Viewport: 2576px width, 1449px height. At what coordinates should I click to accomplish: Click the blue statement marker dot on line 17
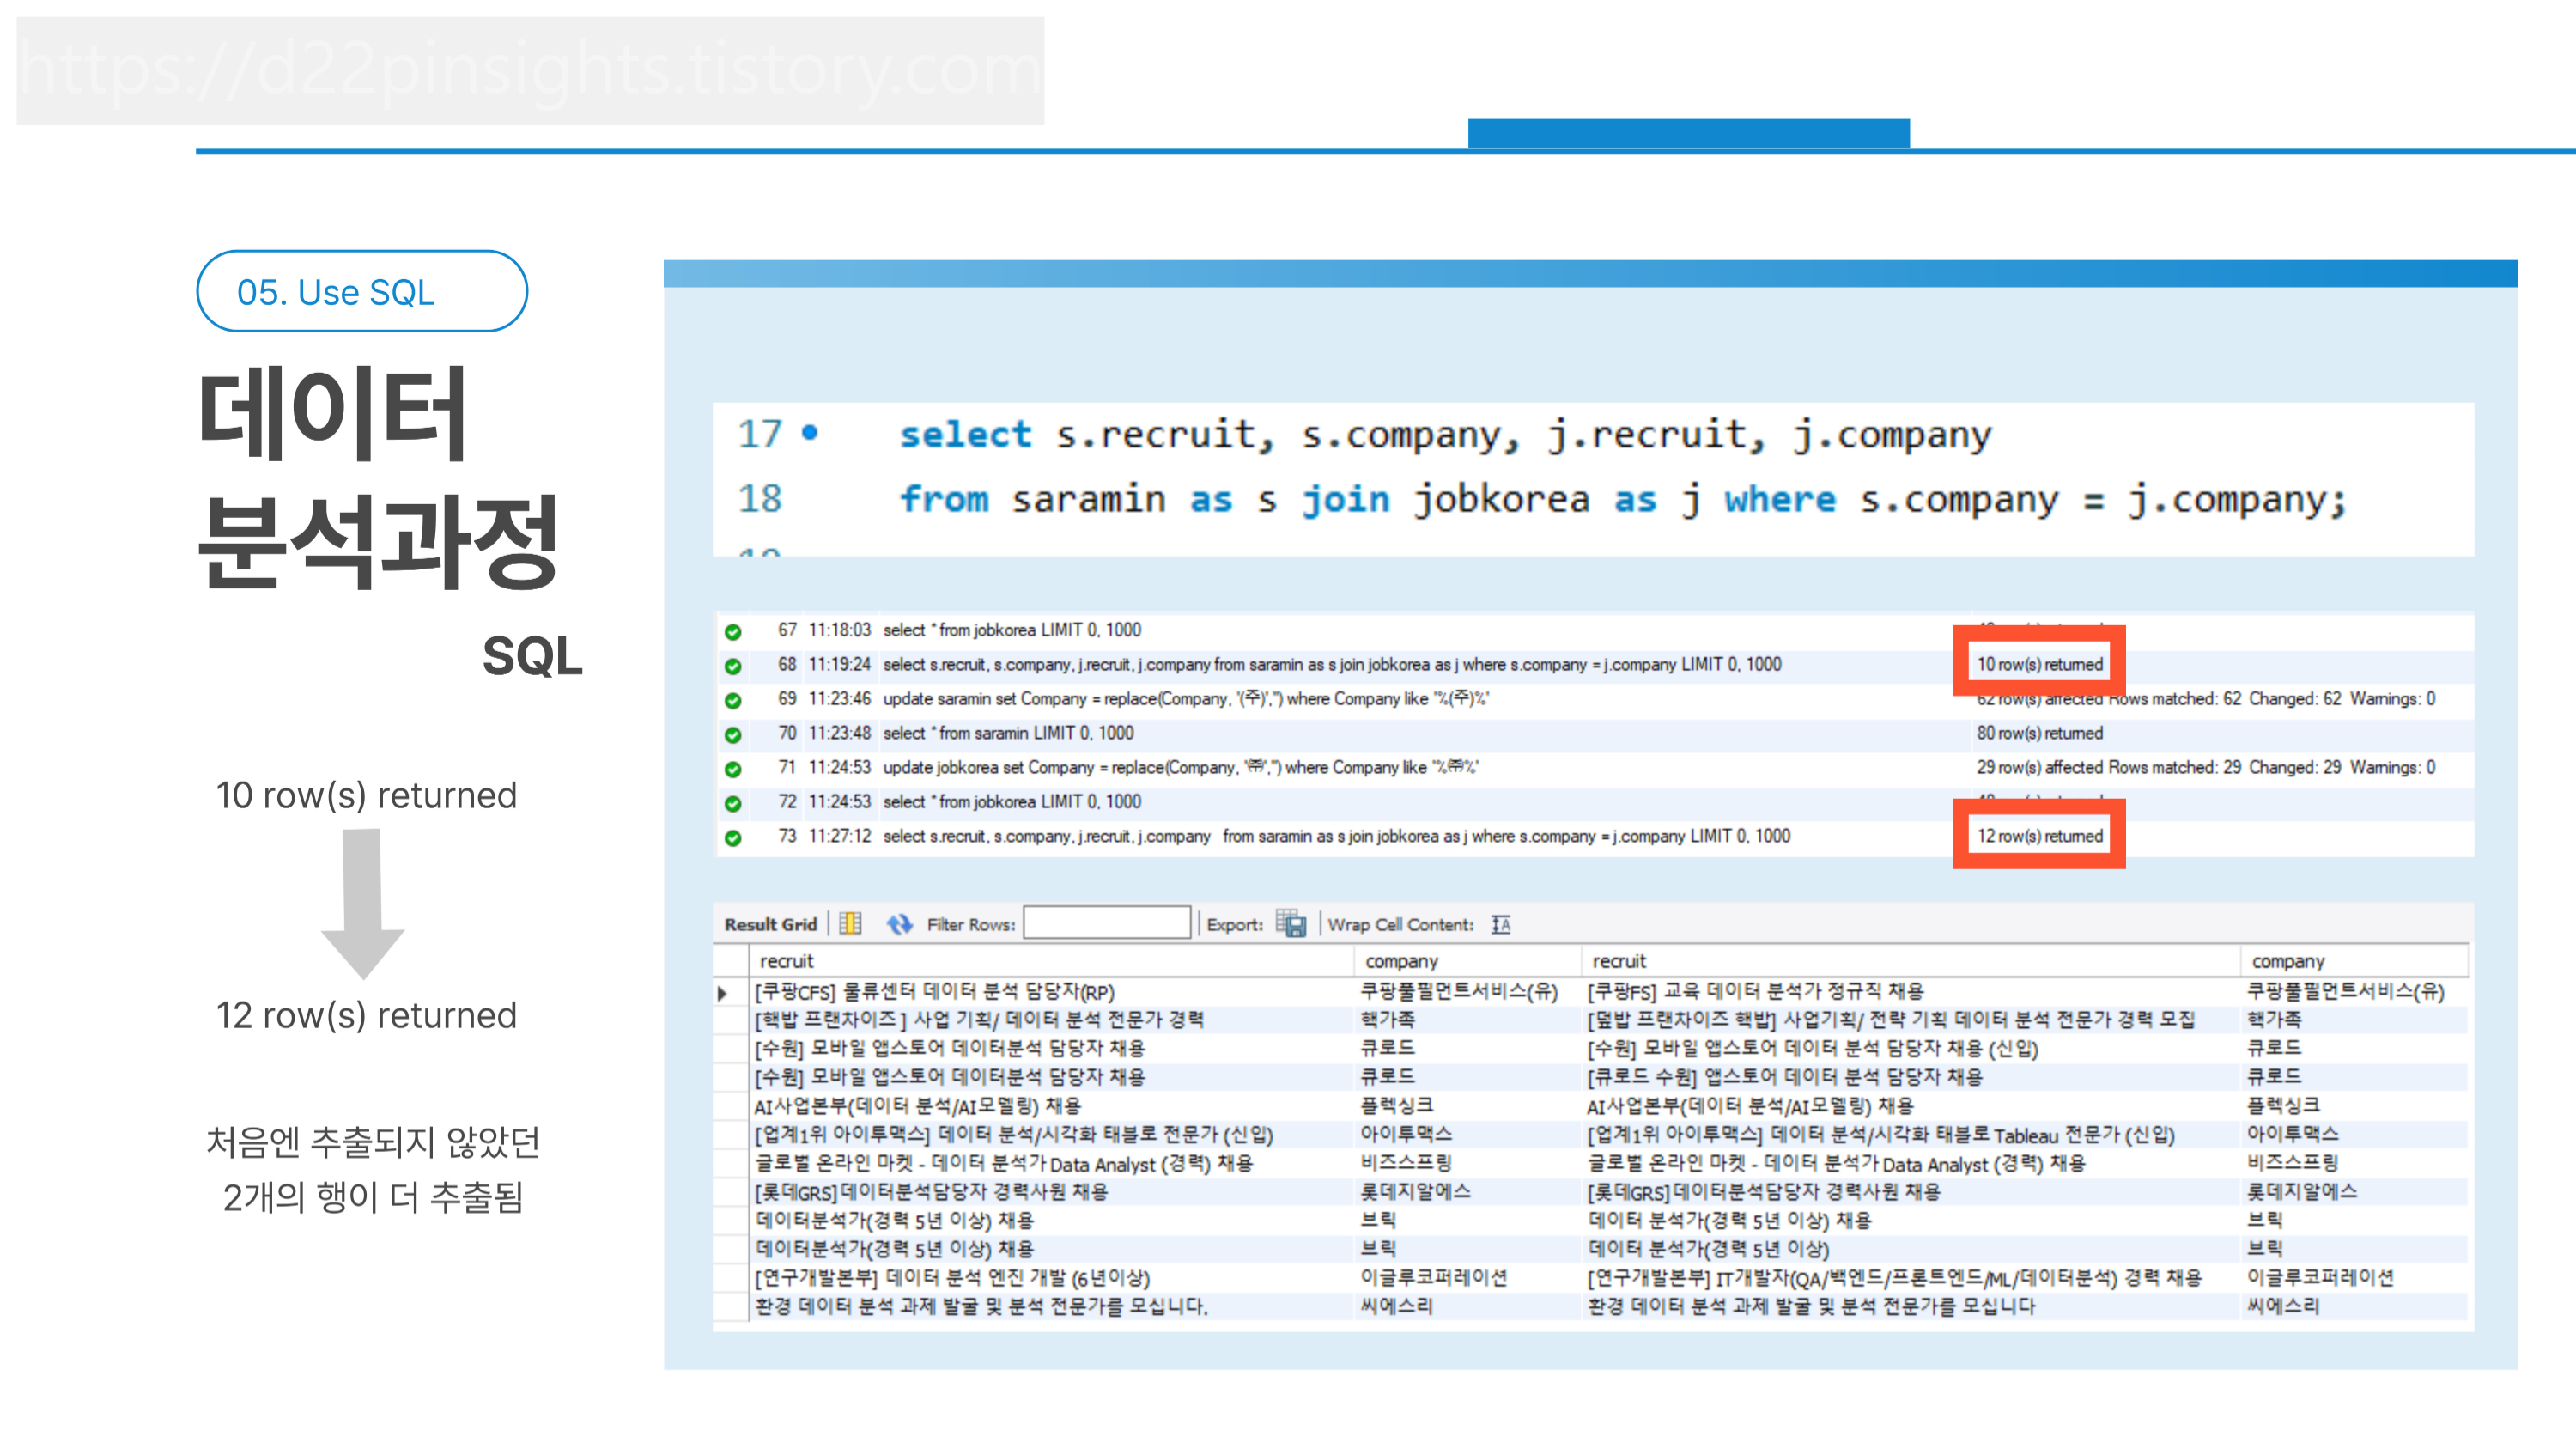(x=810, y=433)
